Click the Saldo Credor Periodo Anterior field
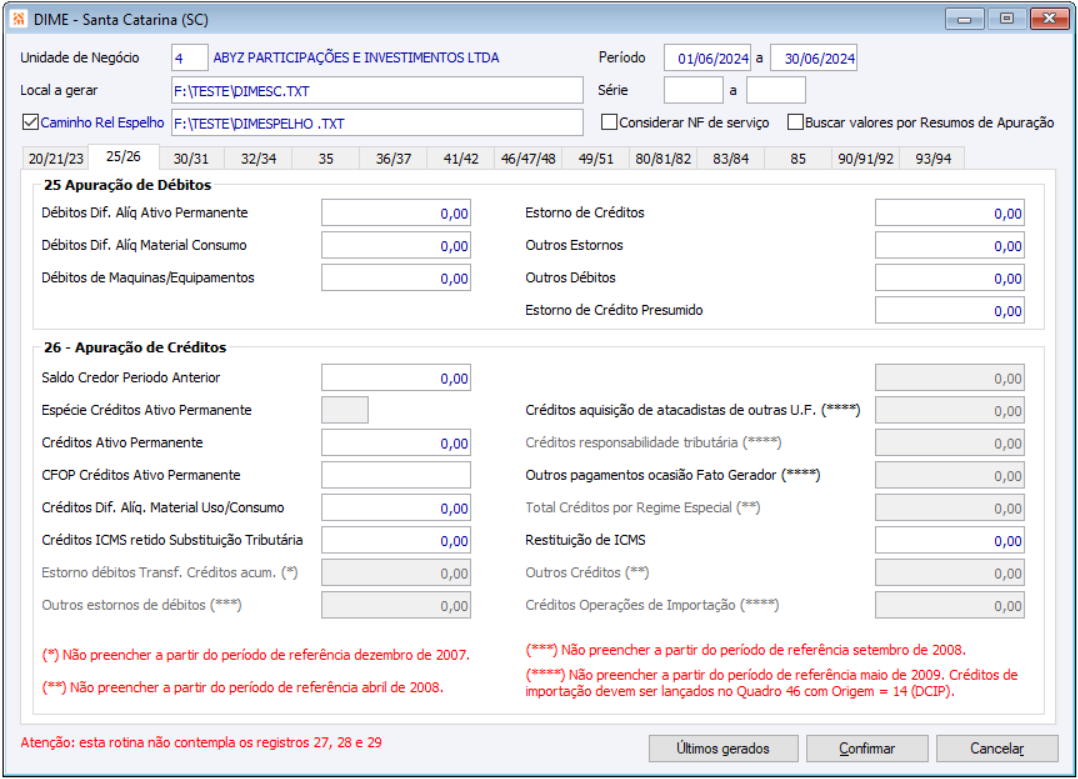The width and height of the screenshot is (1078, 779). (396, 377)
